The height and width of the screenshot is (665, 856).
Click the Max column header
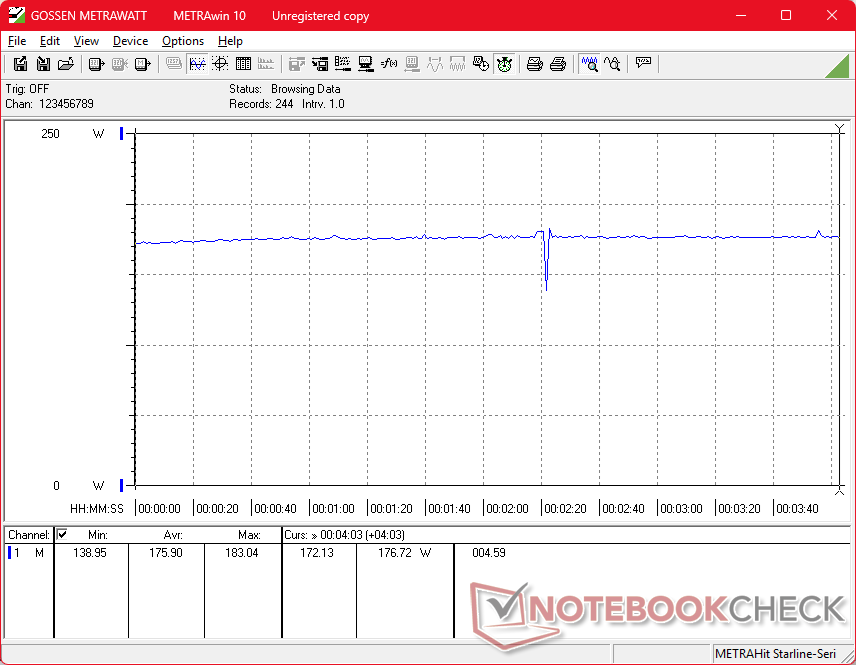click(x=249, y=535)
